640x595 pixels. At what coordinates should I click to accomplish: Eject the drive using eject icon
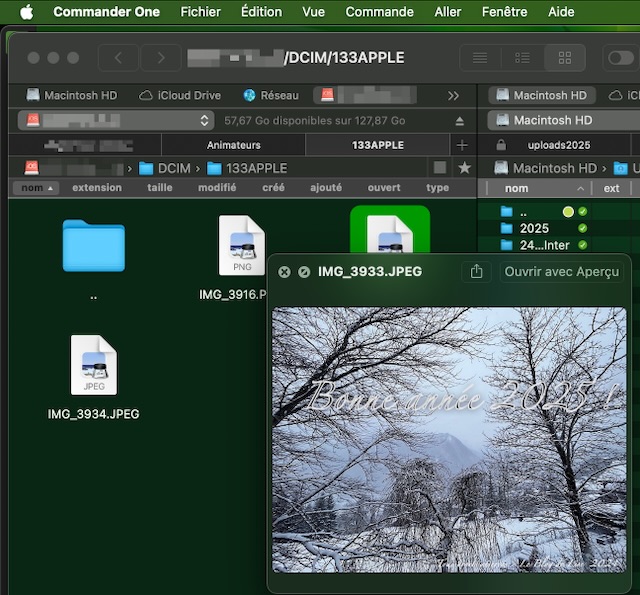[460, 121]
